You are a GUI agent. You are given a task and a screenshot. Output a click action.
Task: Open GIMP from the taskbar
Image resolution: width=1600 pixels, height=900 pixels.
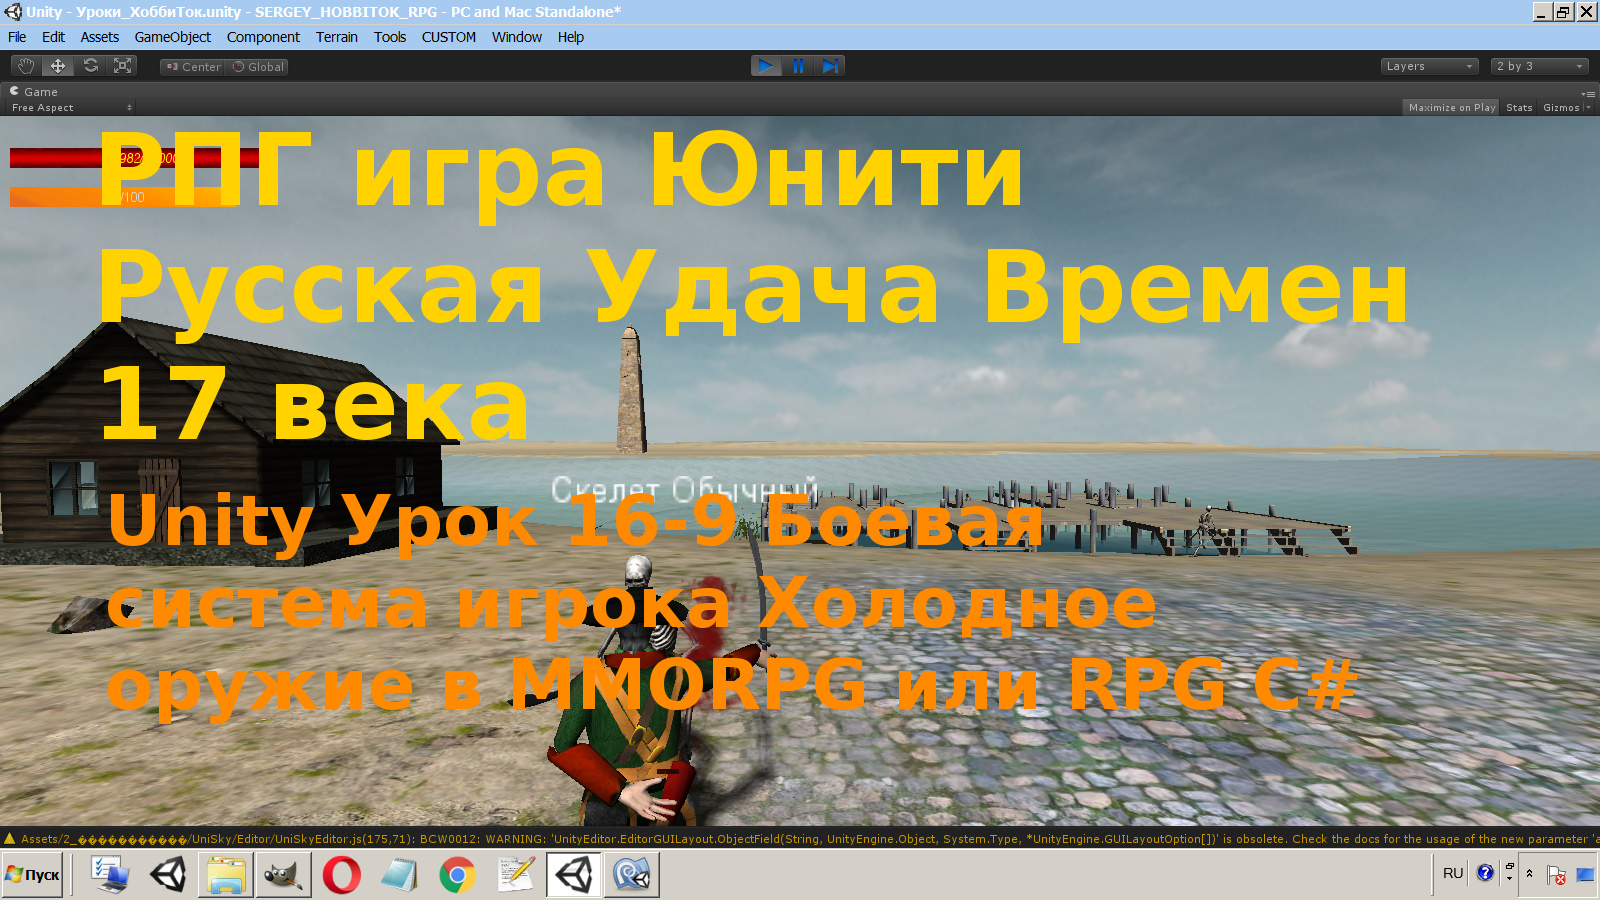(x=283, y=875)
